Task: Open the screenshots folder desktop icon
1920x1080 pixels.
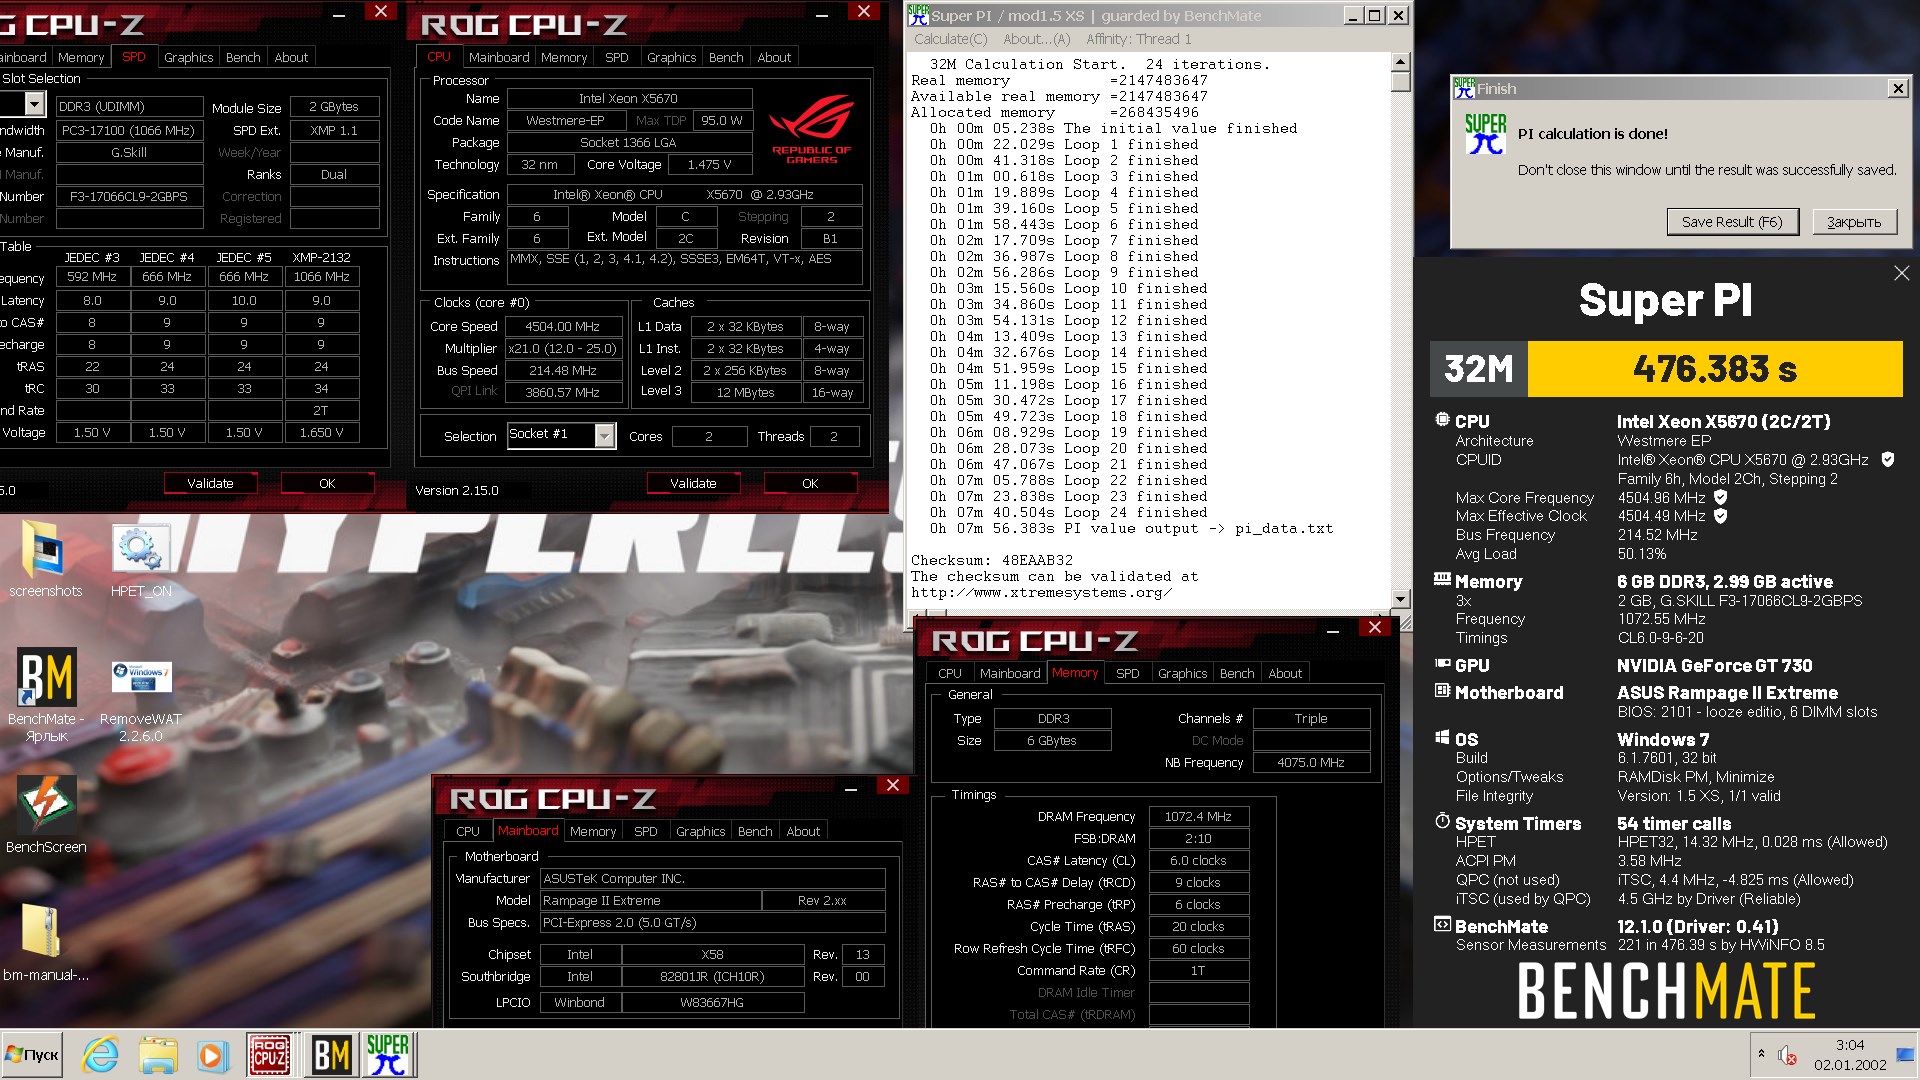Action: tap(45, 560)
